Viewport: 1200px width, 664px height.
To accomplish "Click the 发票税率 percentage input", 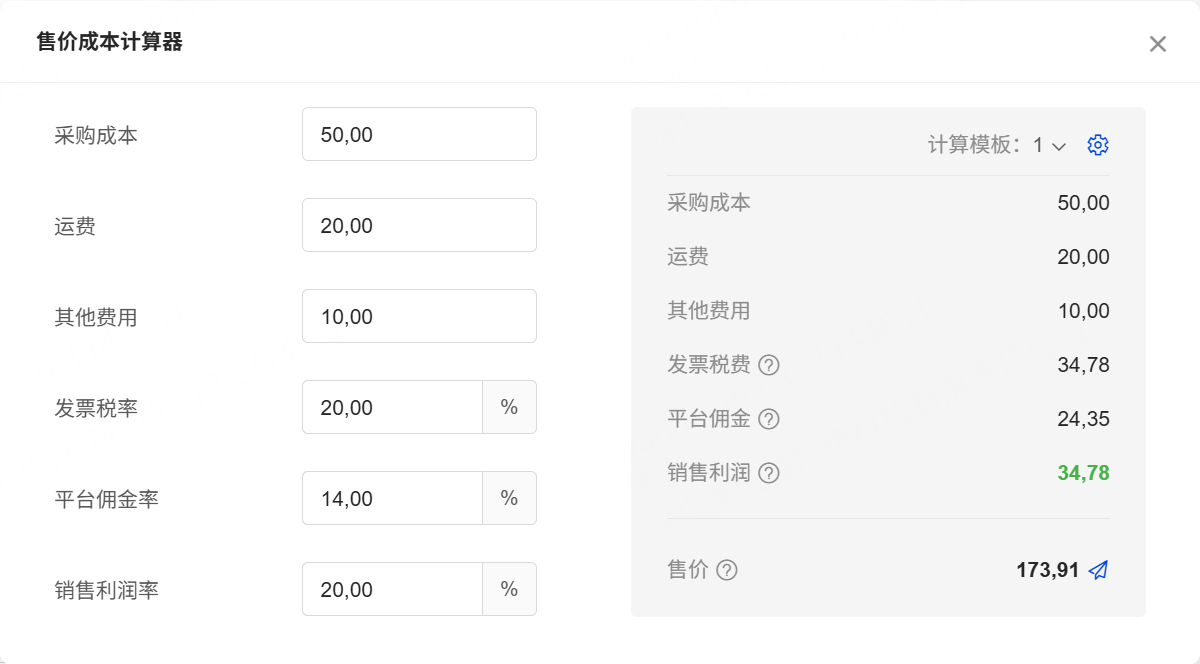I will coord(392,407).
